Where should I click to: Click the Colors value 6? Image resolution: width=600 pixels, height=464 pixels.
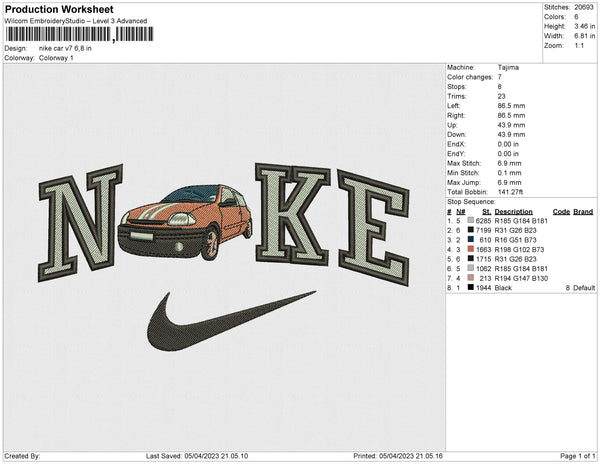pos(576,17)
